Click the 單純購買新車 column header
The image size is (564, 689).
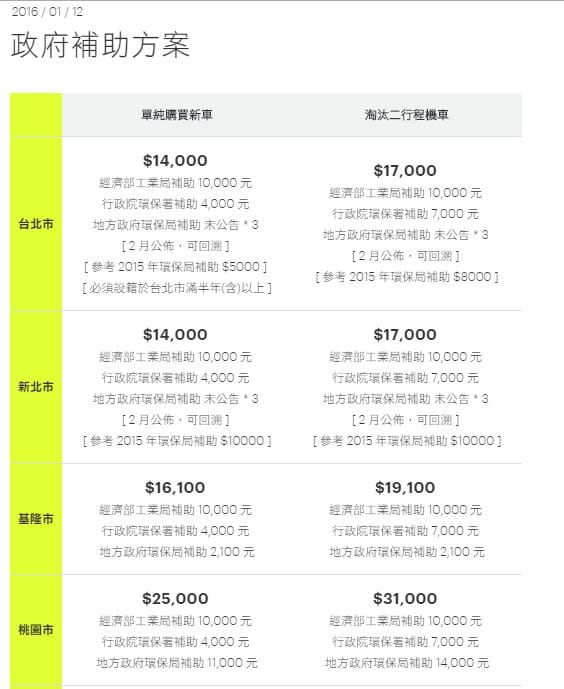[x=177, y=115]
